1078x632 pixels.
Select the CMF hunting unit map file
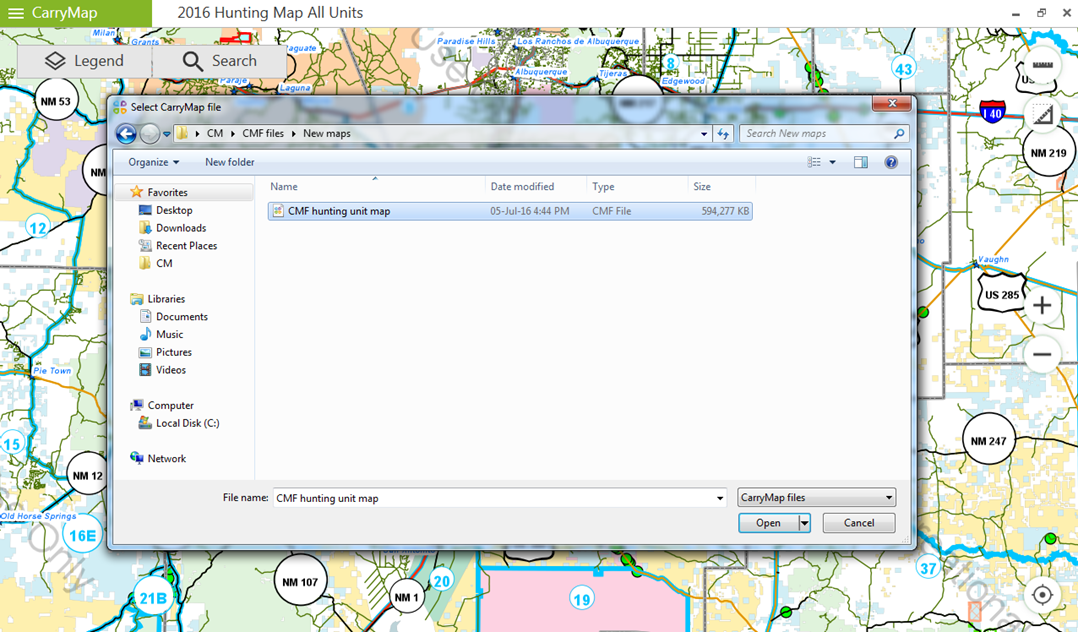pyautogui.click(x=510, y=211)
